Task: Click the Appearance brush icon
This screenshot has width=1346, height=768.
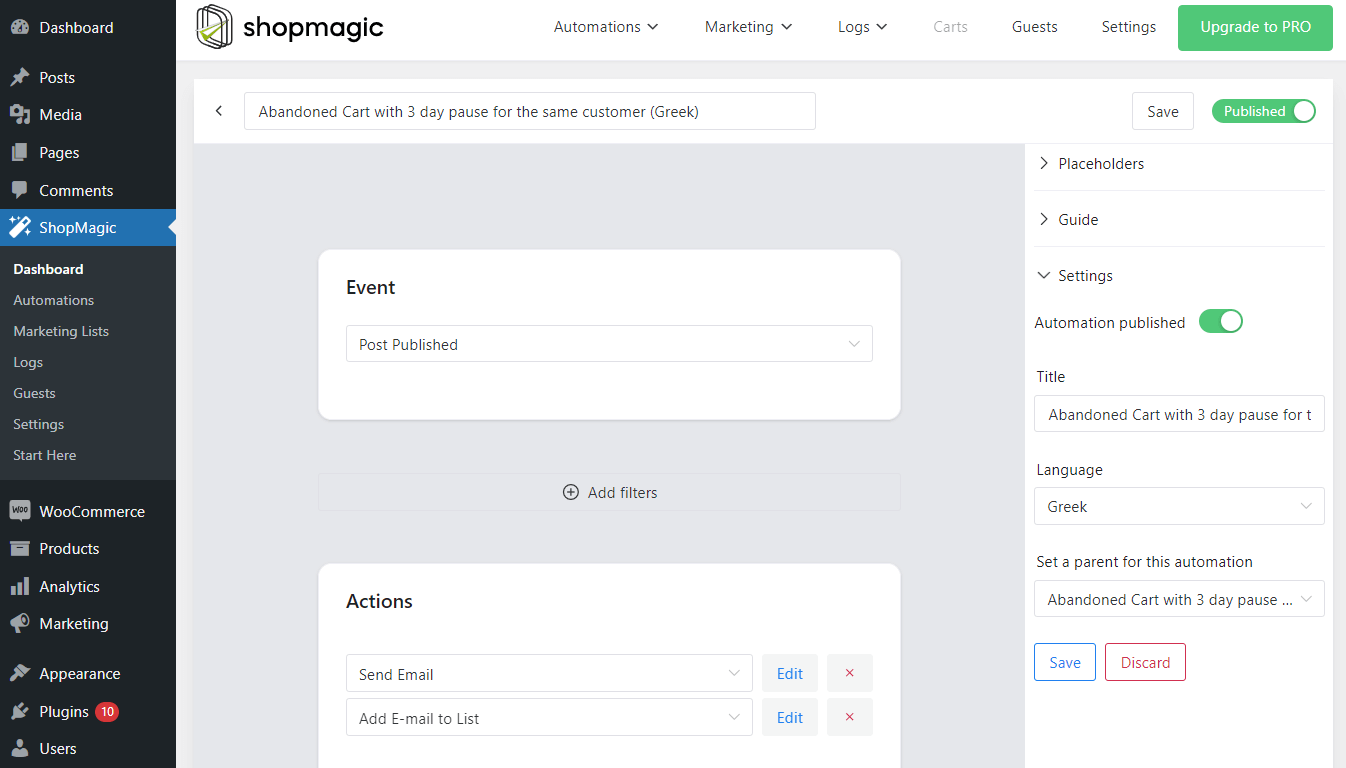Action: click(20, 674)
